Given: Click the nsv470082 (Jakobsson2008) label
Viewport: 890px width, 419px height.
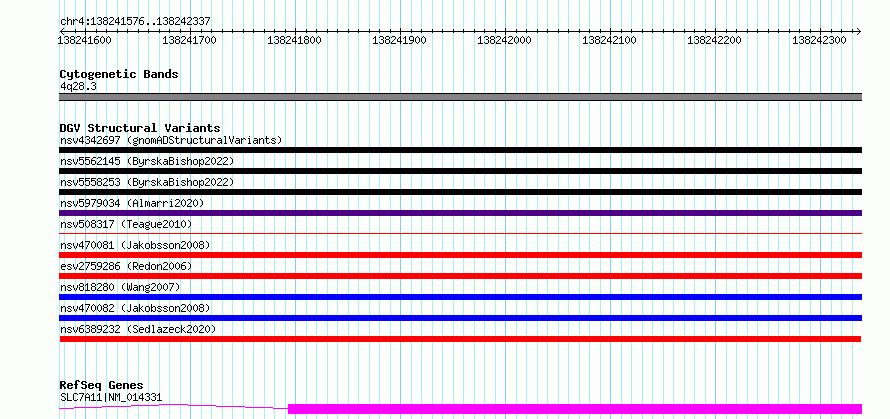Looking at the screenshot, I should (x=135, y=308).
